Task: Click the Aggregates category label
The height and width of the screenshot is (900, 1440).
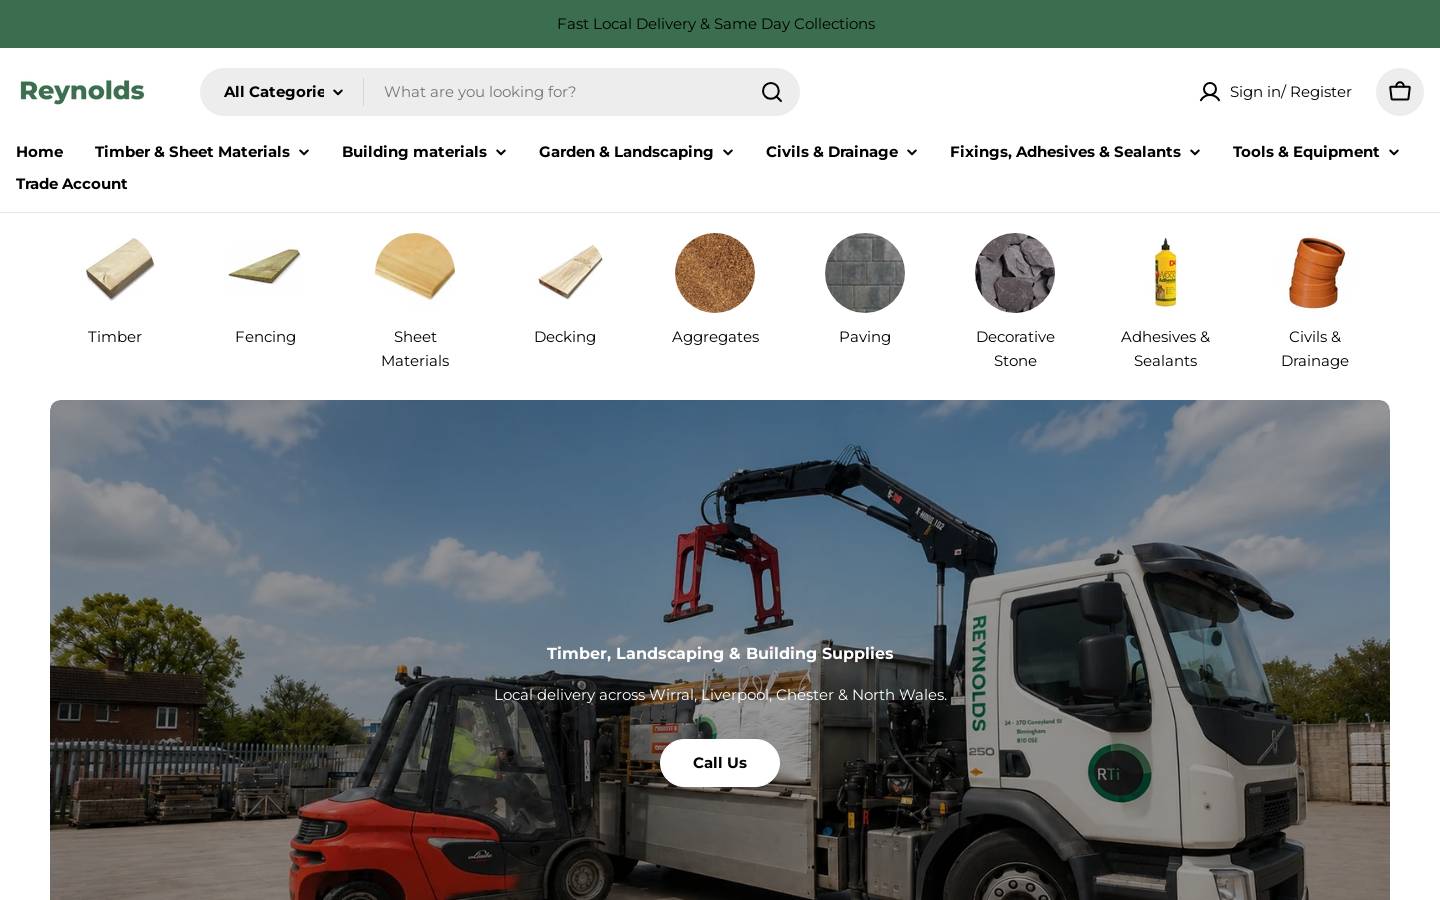Action: pos(715,337)
